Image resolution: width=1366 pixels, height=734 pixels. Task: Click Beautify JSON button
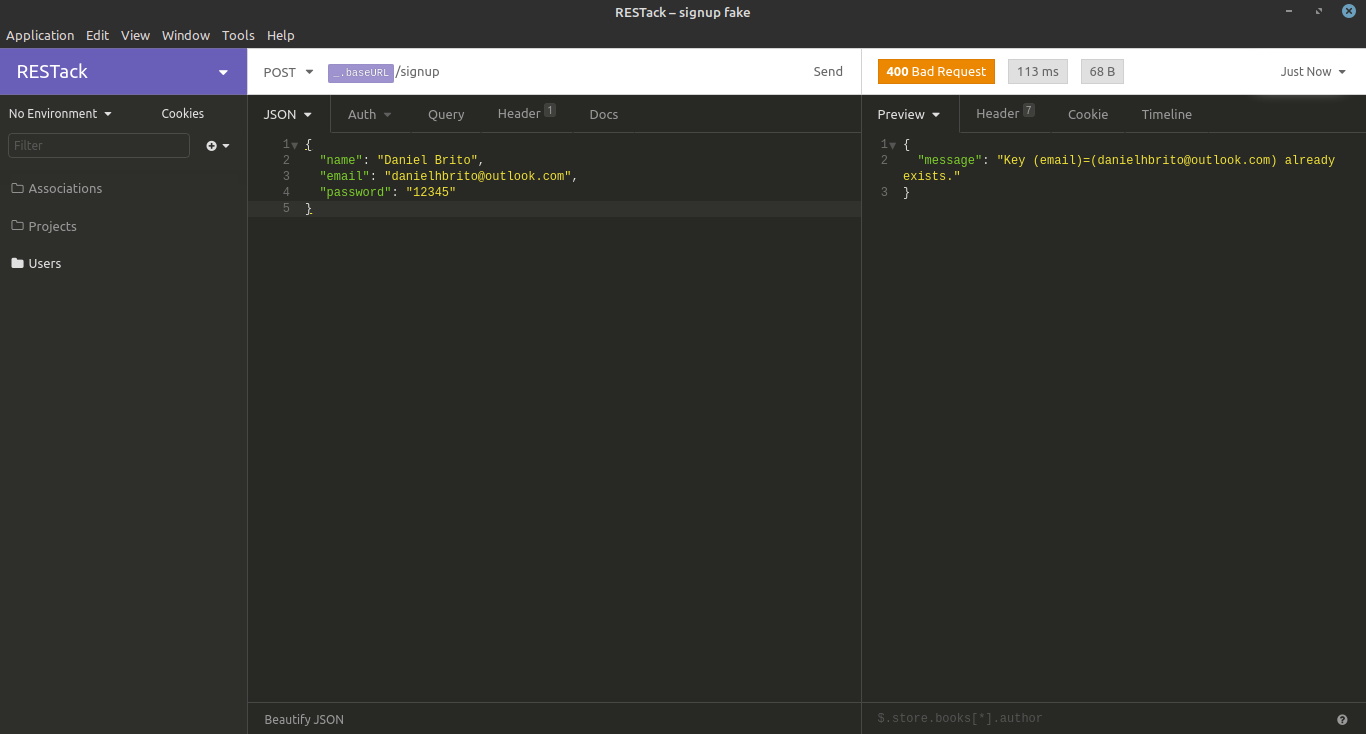(304, 719)
